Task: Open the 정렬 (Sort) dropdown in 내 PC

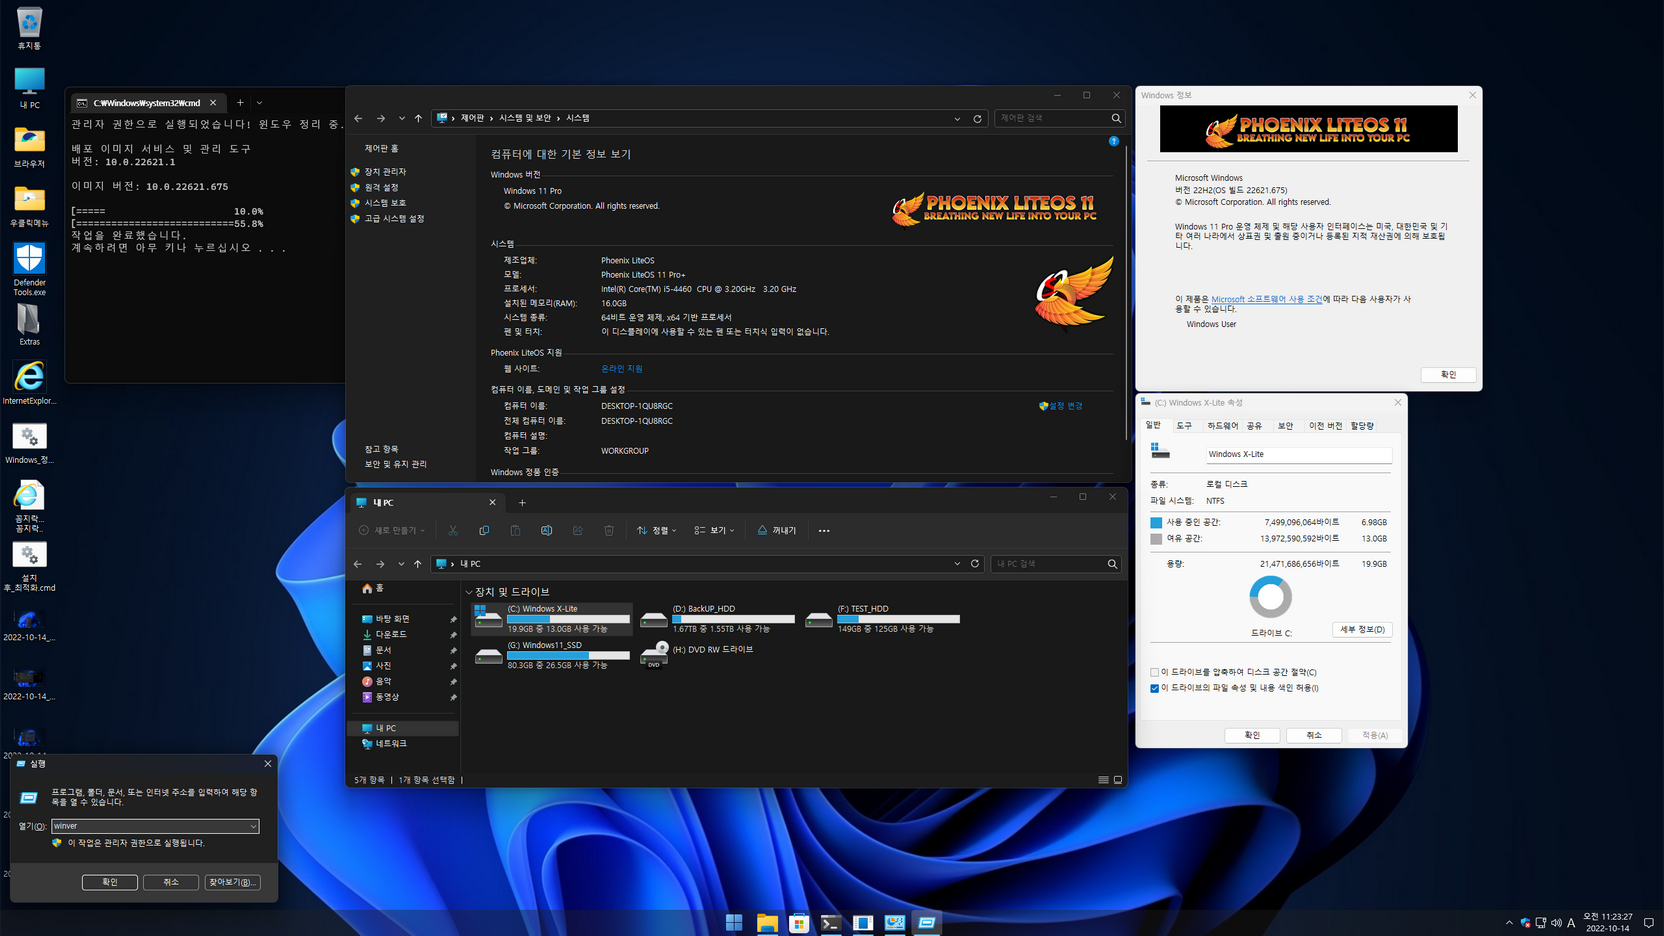Action: coord(657,531)
